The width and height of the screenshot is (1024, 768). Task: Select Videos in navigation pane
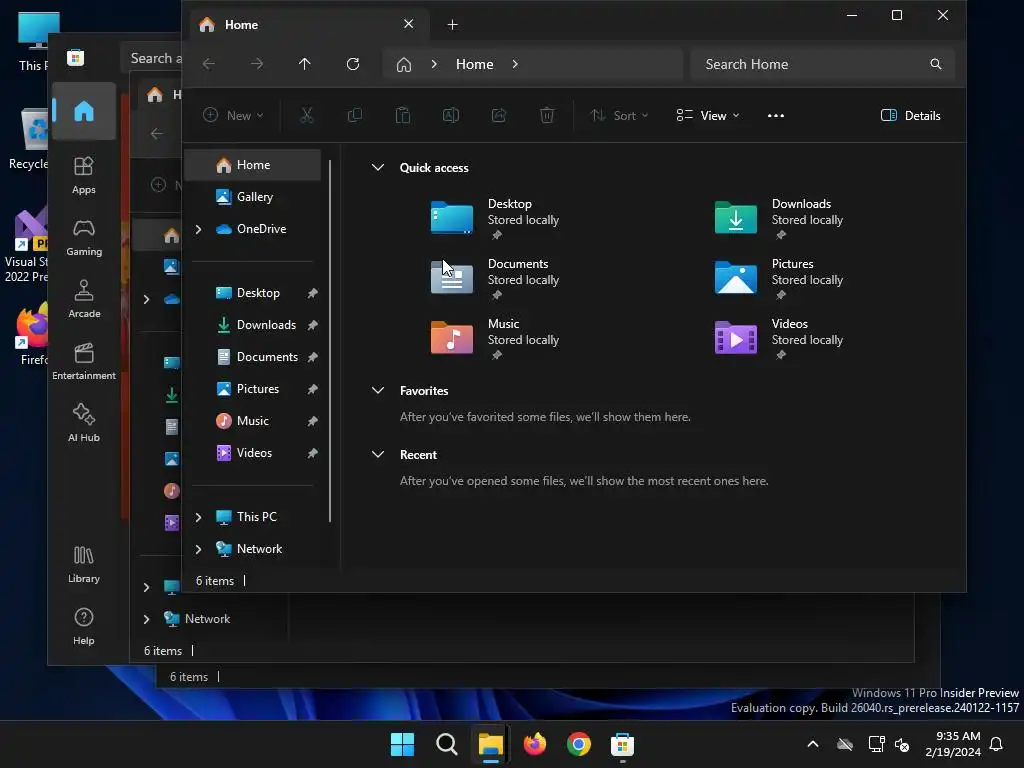[x=253, y=453]
